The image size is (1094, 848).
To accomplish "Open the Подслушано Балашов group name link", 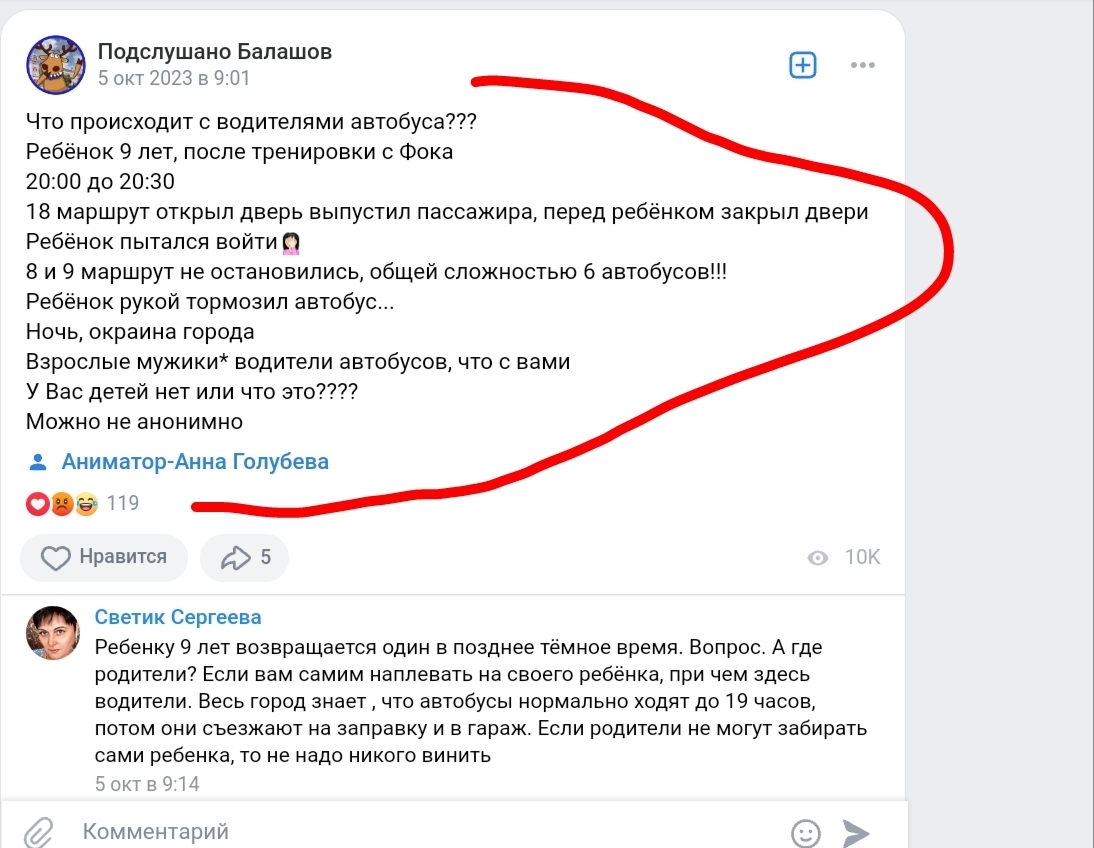I will point(214,51).
